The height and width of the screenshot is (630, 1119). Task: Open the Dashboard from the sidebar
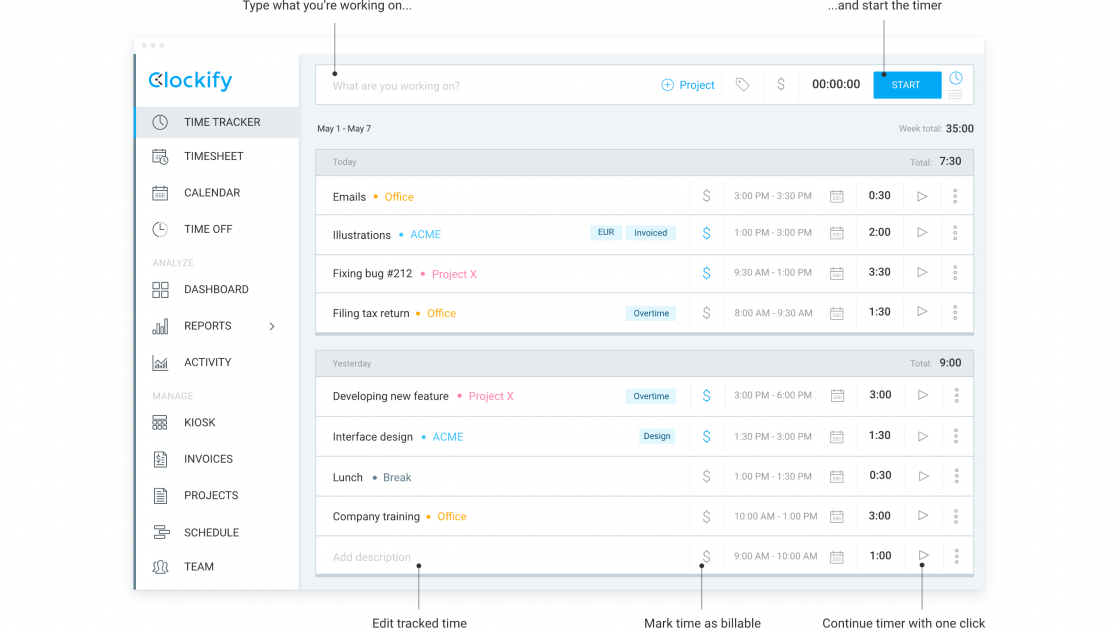(x=216, y=289)
